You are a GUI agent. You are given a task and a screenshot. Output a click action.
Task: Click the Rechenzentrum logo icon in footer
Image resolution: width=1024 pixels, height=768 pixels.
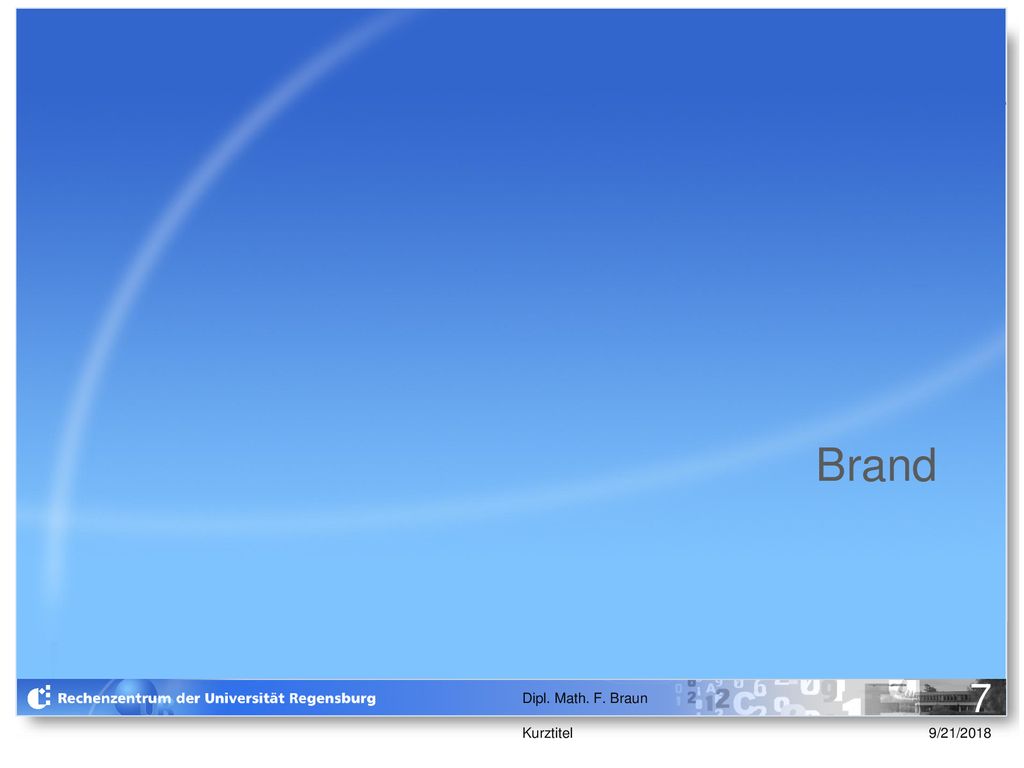point(39,697)
